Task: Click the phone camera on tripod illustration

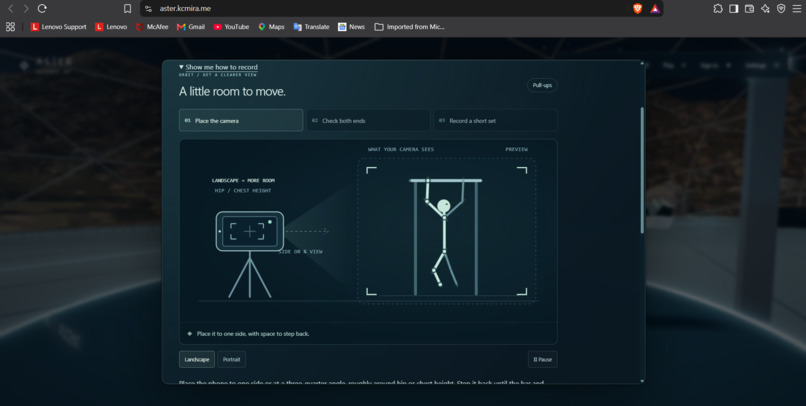Action: (x=250, y=254)
